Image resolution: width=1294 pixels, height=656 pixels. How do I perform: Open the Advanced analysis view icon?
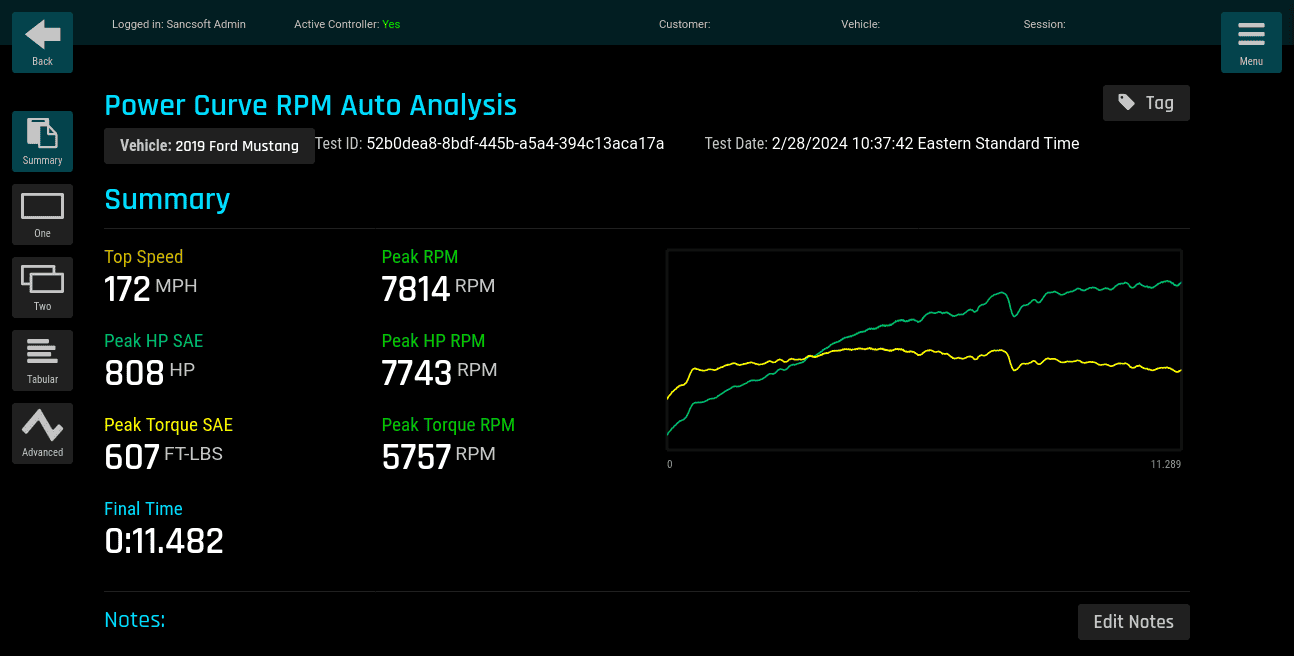click(42, 433)
